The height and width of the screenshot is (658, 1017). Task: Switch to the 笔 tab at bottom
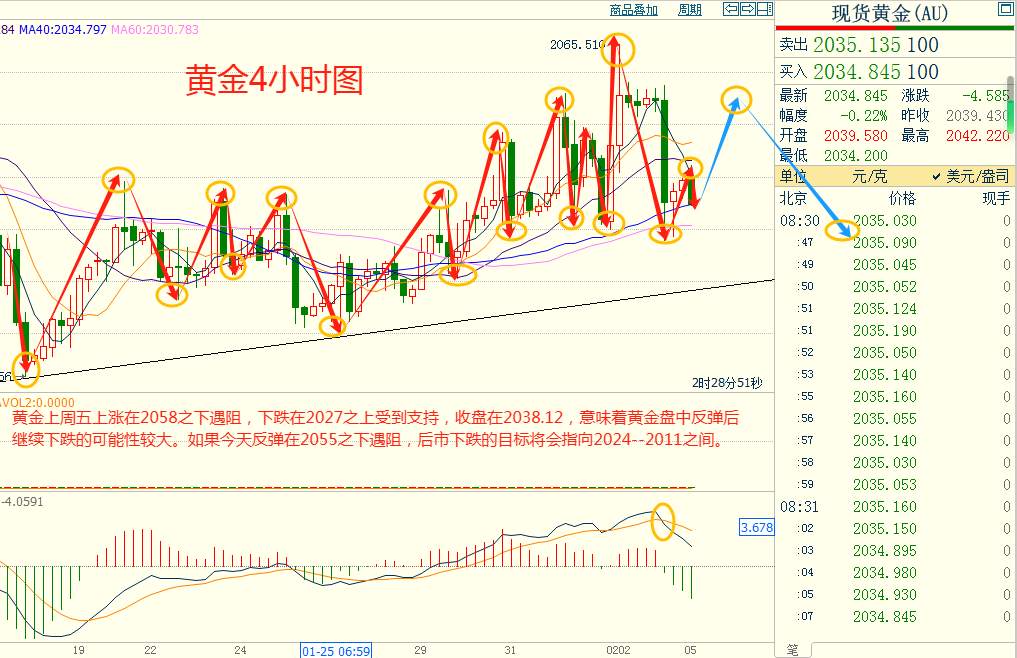tap(793, 650)
